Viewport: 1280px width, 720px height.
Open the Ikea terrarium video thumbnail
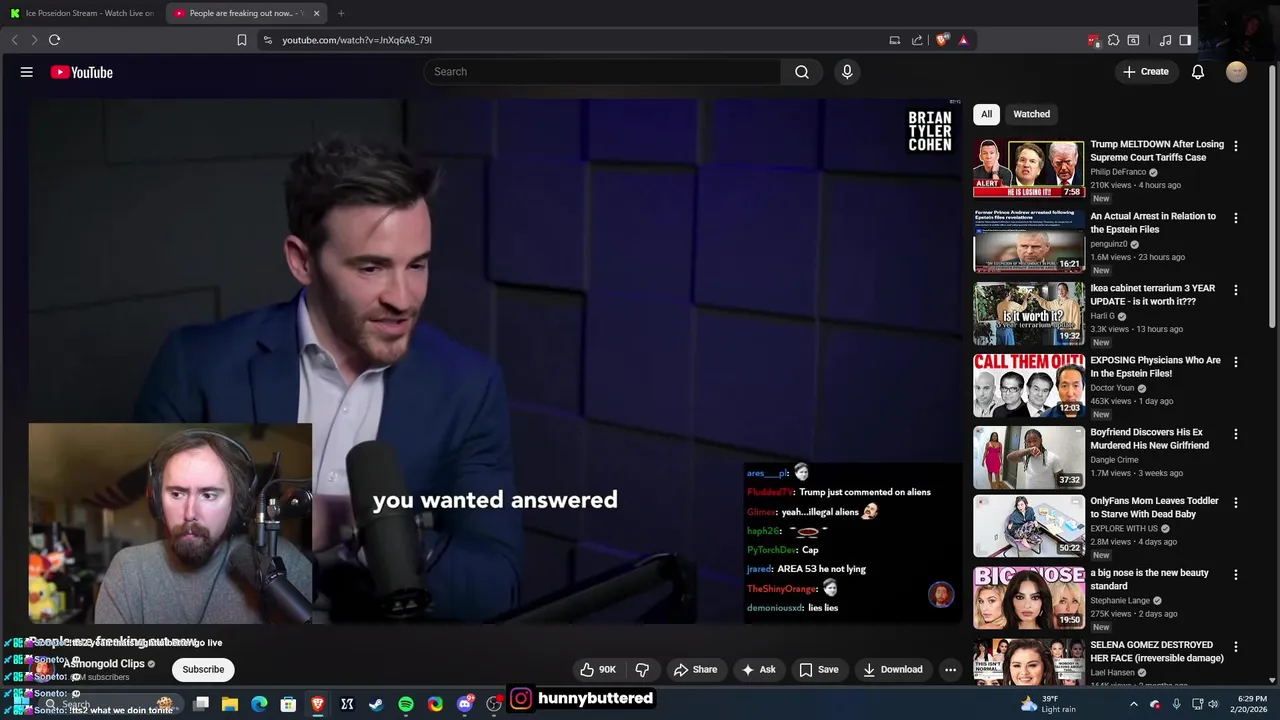point(1029,313)
